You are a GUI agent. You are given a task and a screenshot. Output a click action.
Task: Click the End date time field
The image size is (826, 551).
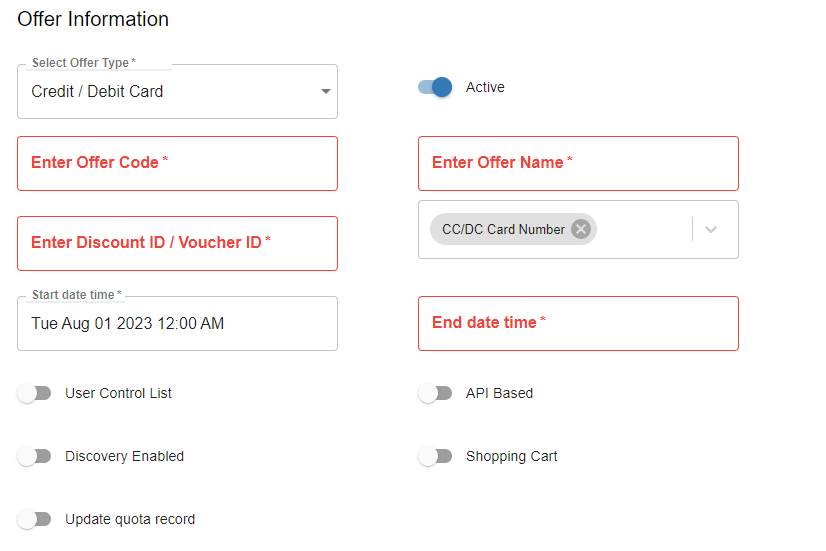[x=578, y=323]
